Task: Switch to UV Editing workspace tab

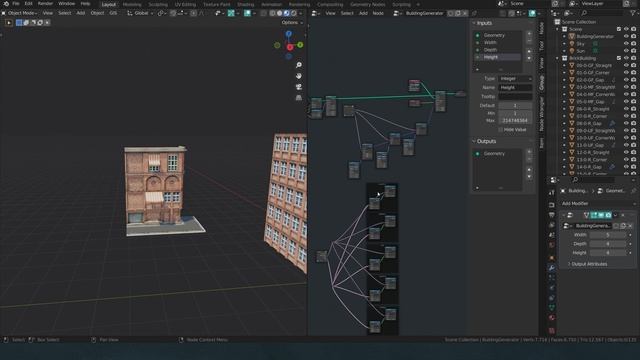Action: click(x=185, y=4)
